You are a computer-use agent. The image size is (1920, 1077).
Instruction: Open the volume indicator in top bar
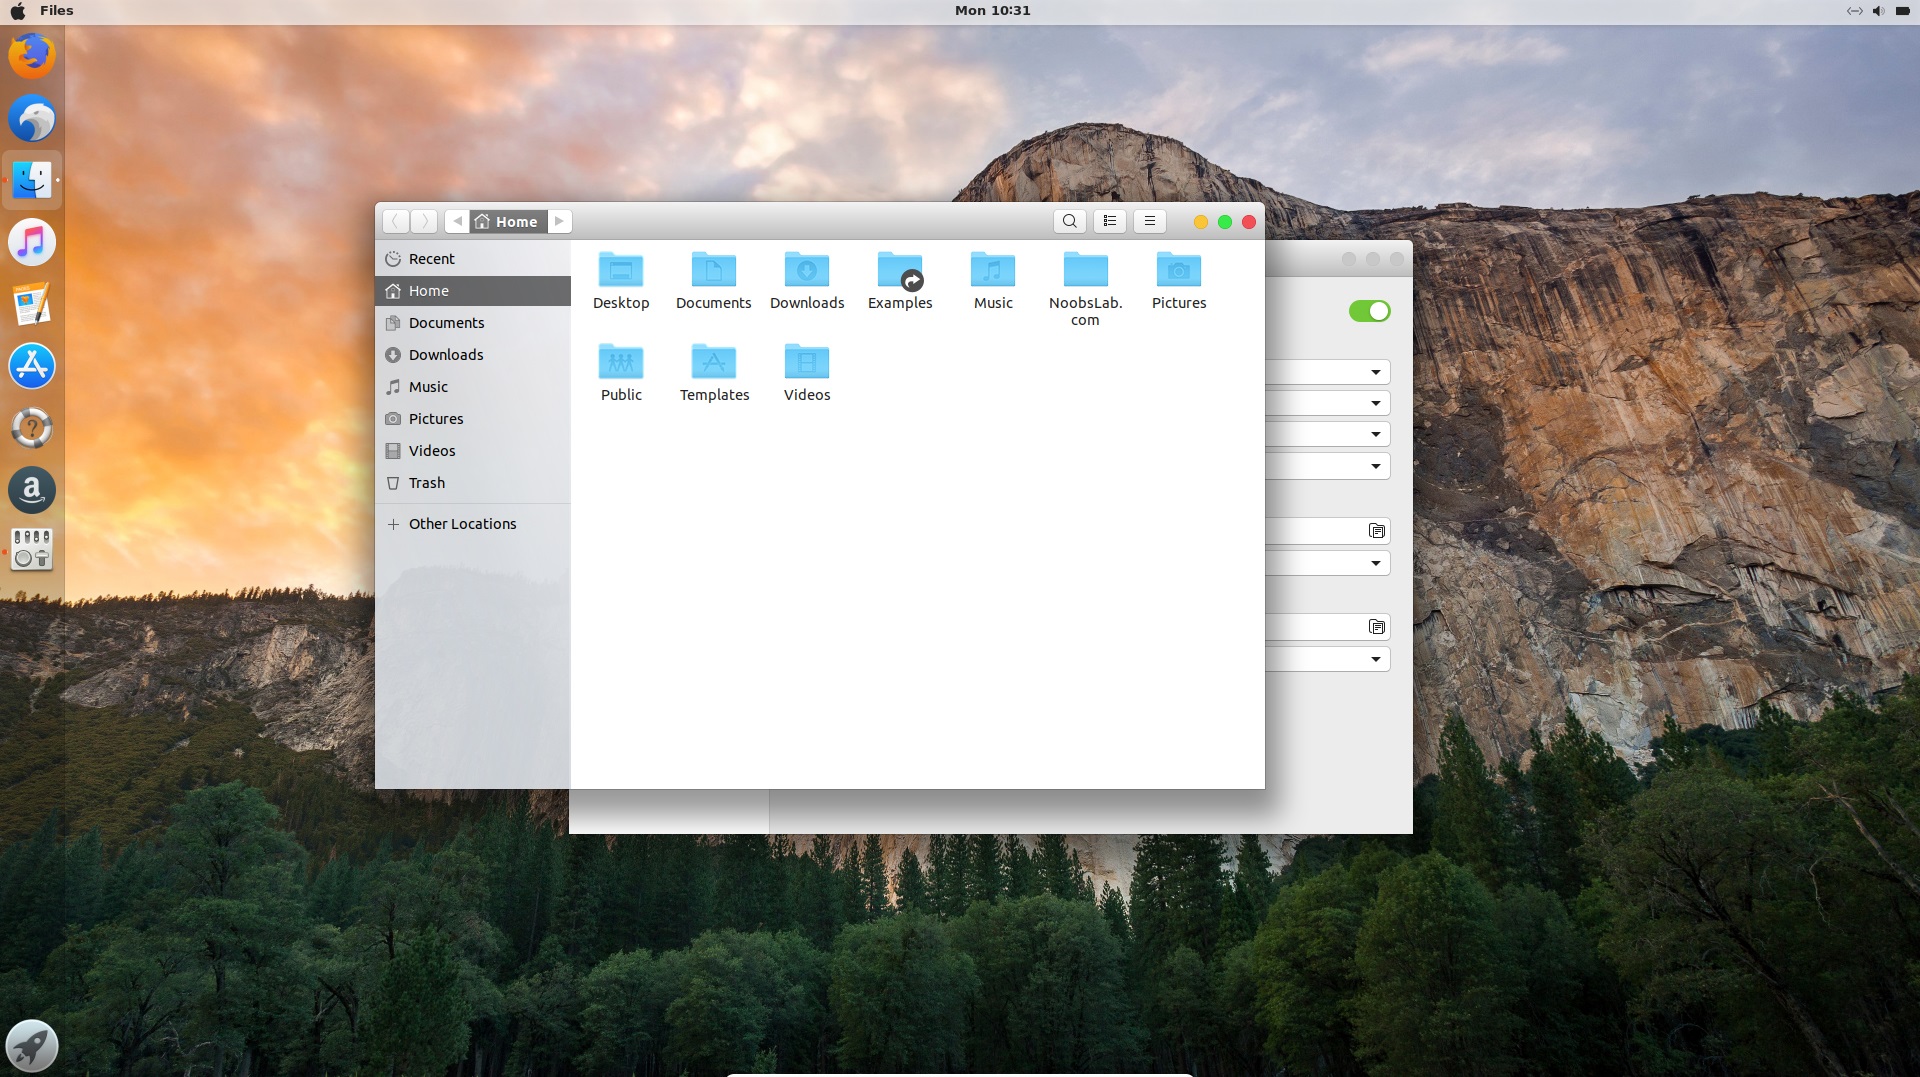tap(1877, 11)
